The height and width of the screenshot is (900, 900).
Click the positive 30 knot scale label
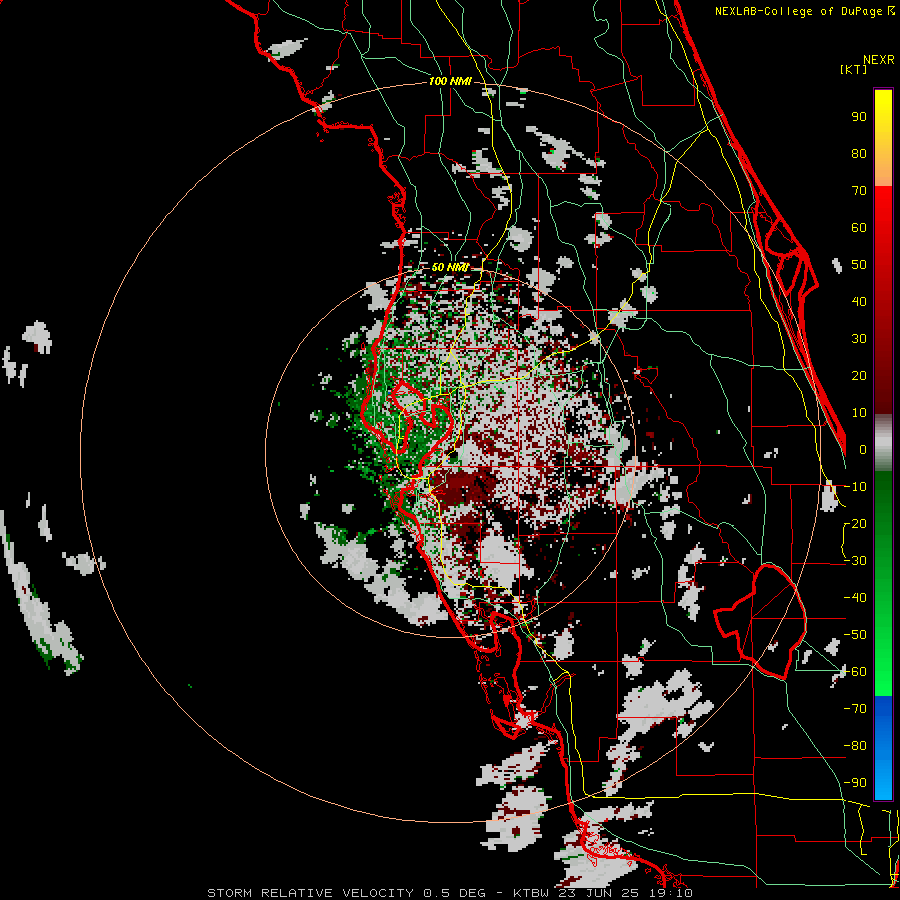pos(859,339)
